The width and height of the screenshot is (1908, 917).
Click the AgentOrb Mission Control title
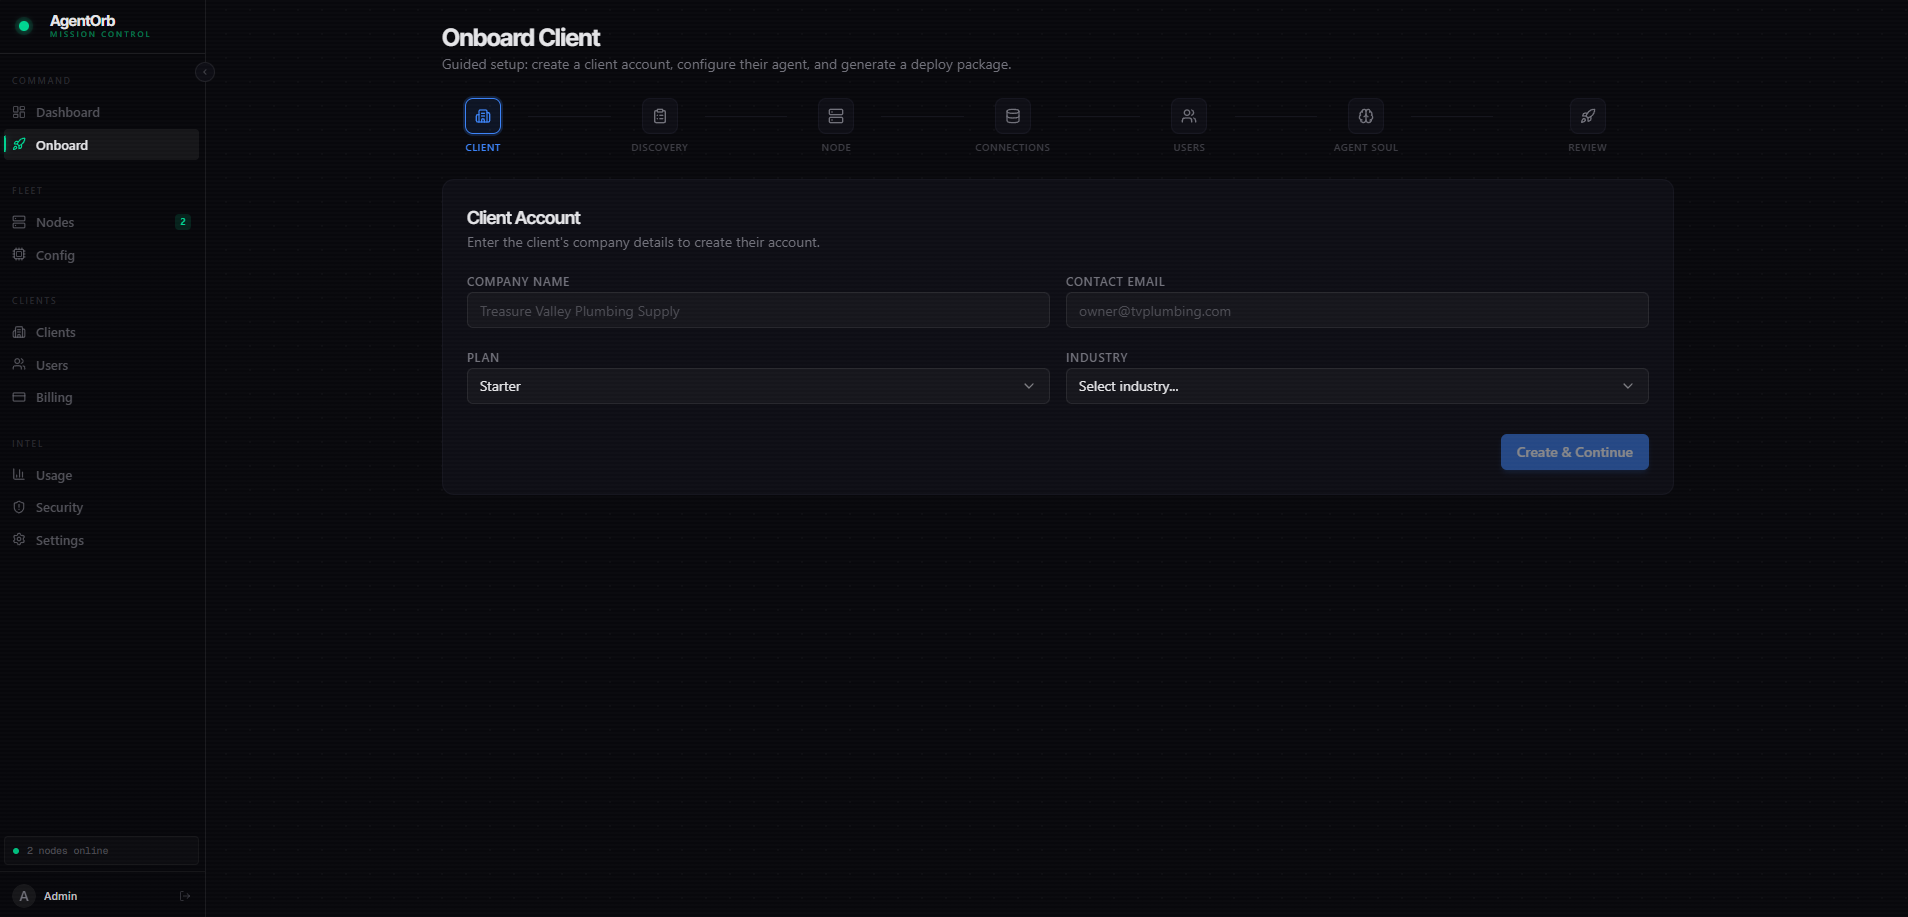[x=100, y=26]
